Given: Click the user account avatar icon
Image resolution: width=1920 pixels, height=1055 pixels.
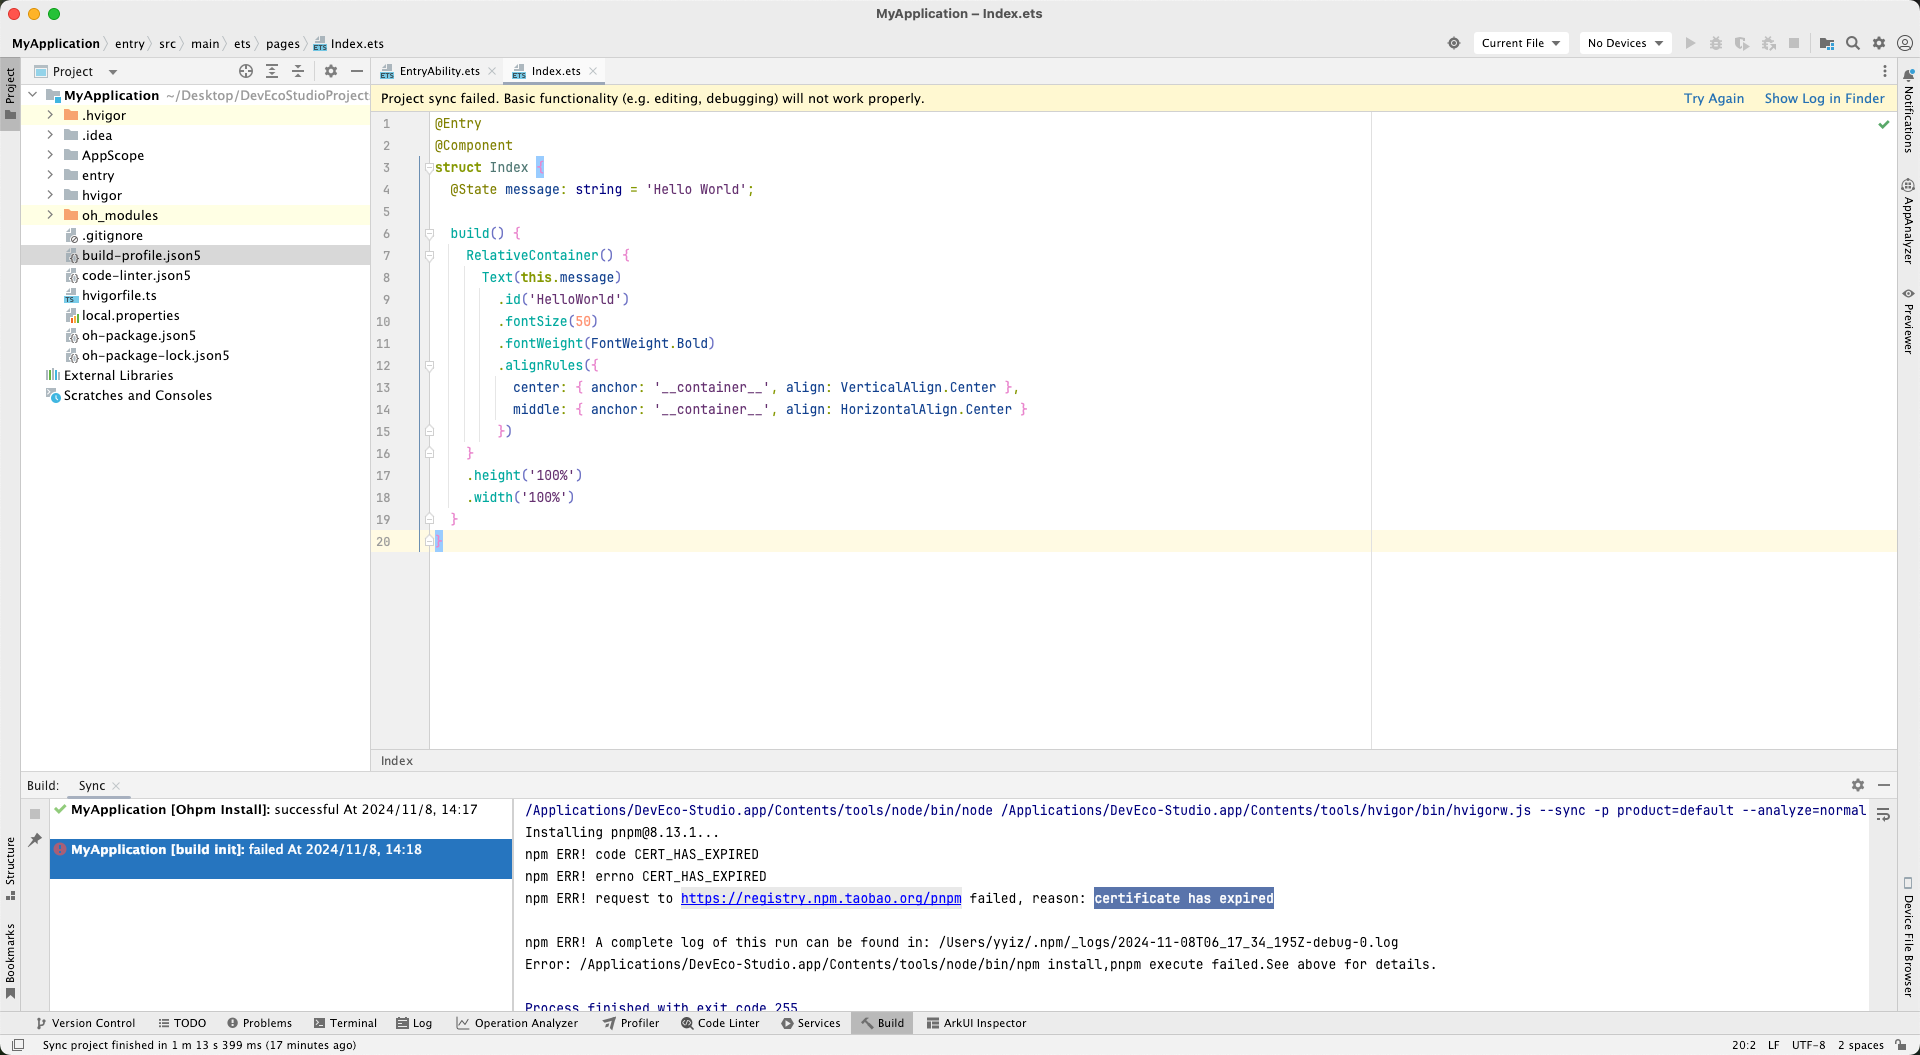Looking at the screenshot, I should point(1905,43).
